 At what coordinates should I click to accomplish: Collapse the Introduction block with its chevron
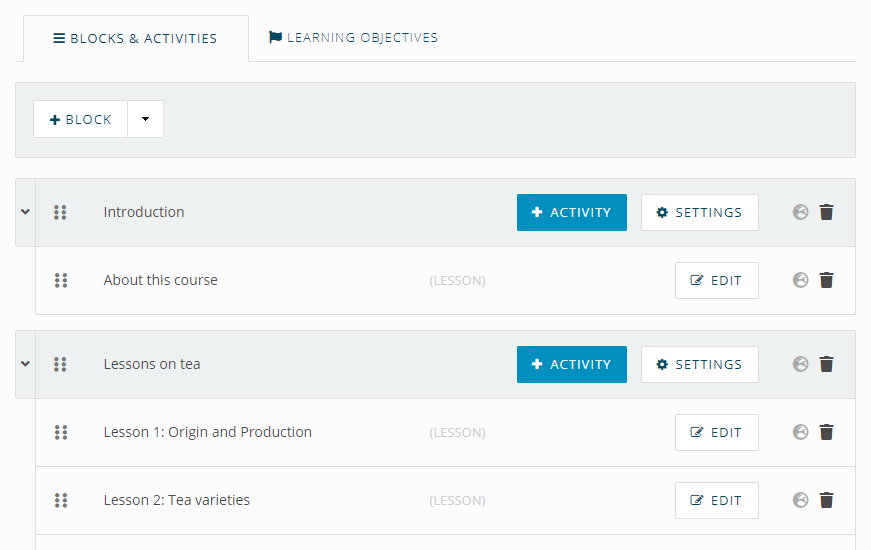(25, 212)
